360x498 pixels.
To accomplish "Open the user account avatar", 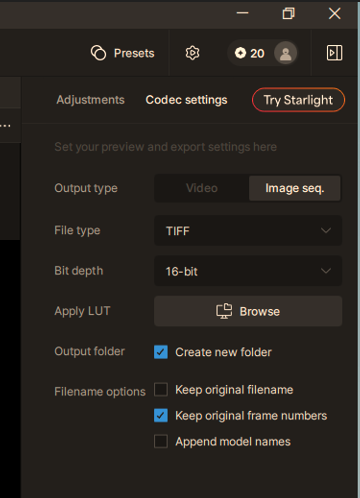I will [285, 53].
